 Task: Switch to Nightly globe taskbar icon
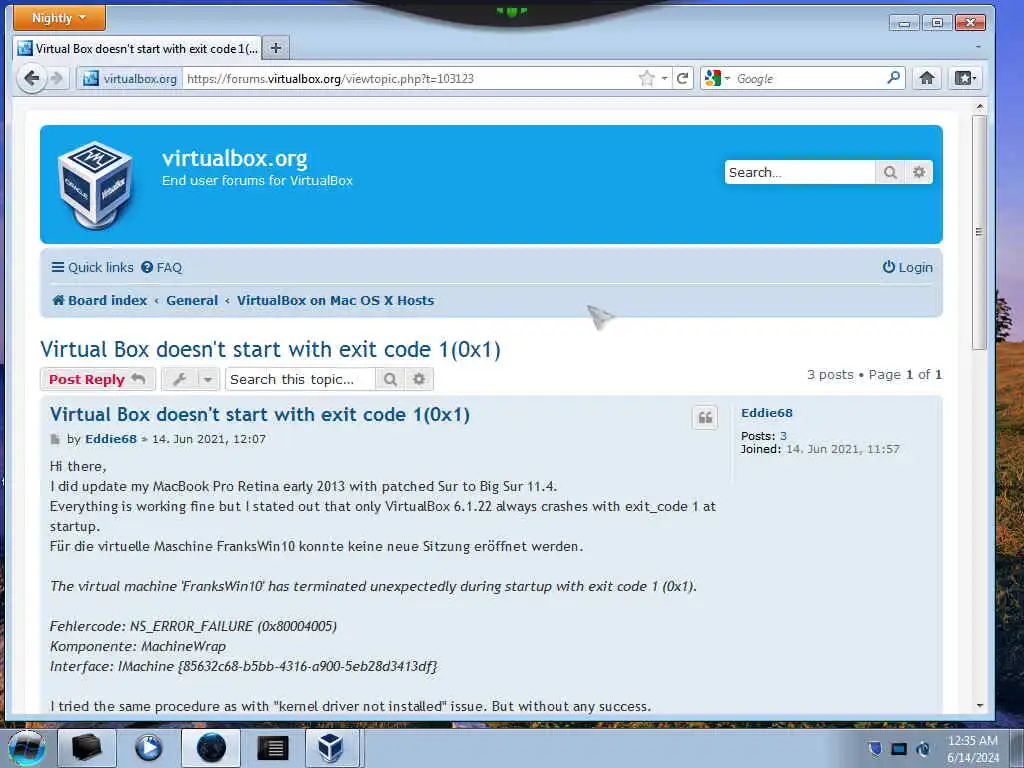pyautogui.click(x=210, y=748)
